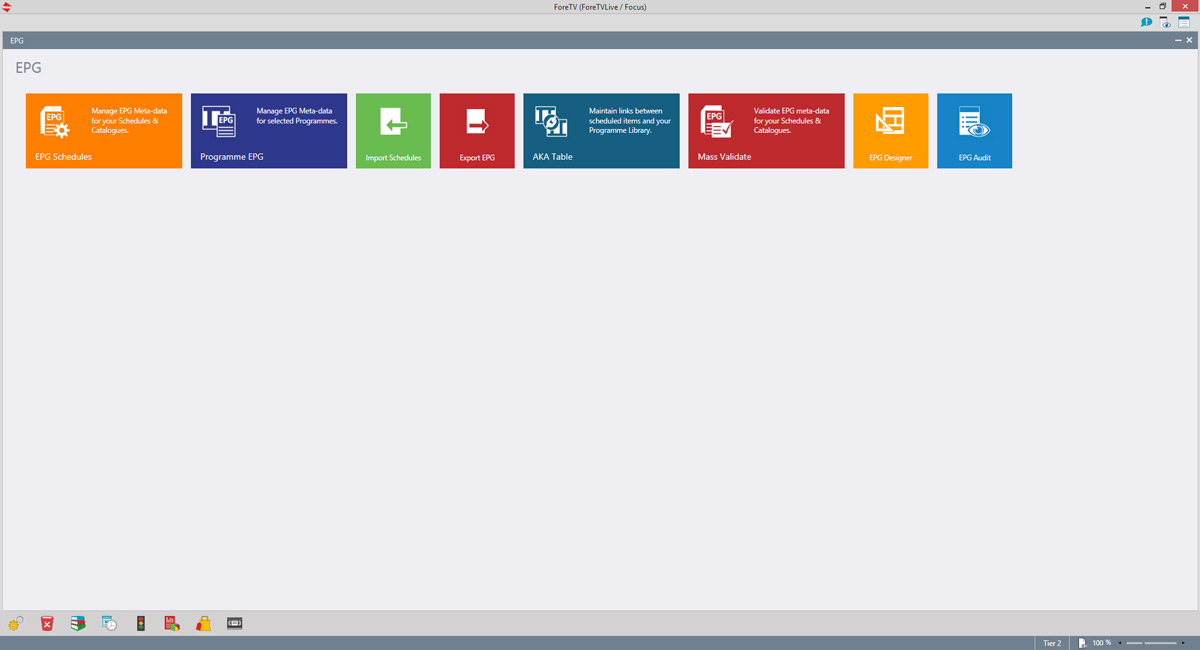Click the yellow shopping bag icon
The image size is (1200, 650).
pos(204,623)
